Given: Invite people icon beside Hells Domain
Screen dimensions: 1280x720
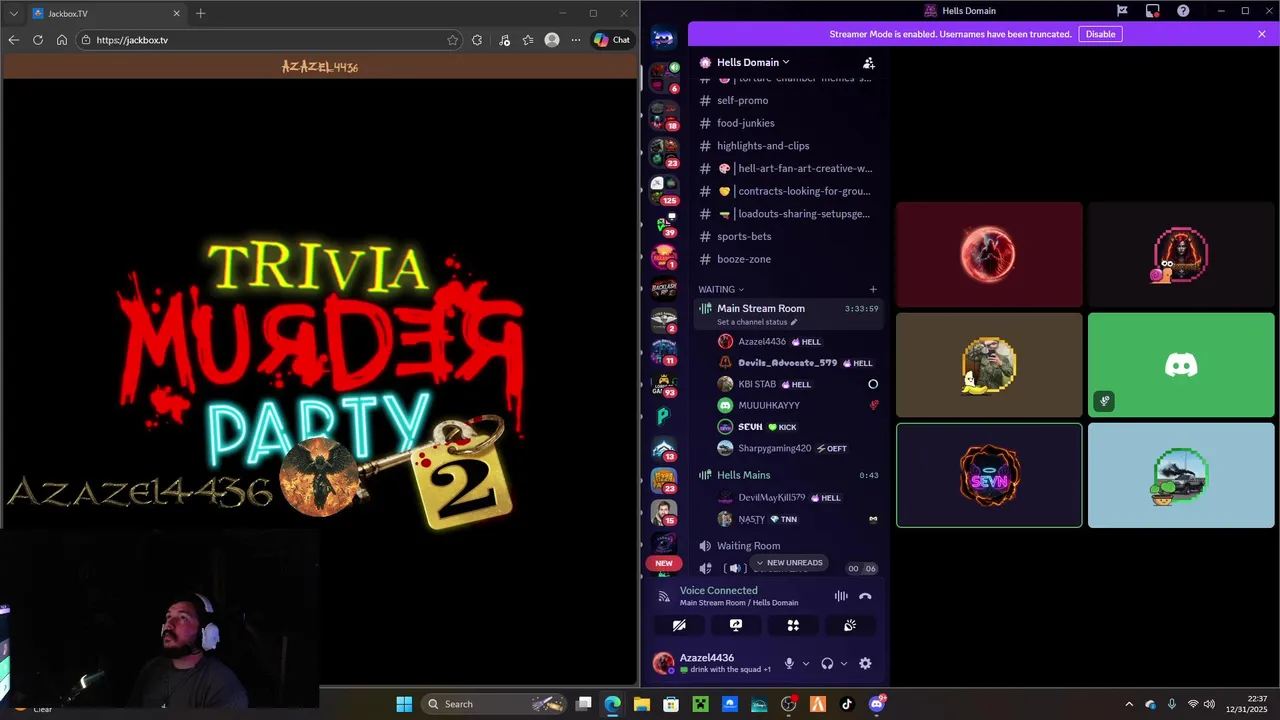Looking at the screenshot, I should tap(868, 62).
